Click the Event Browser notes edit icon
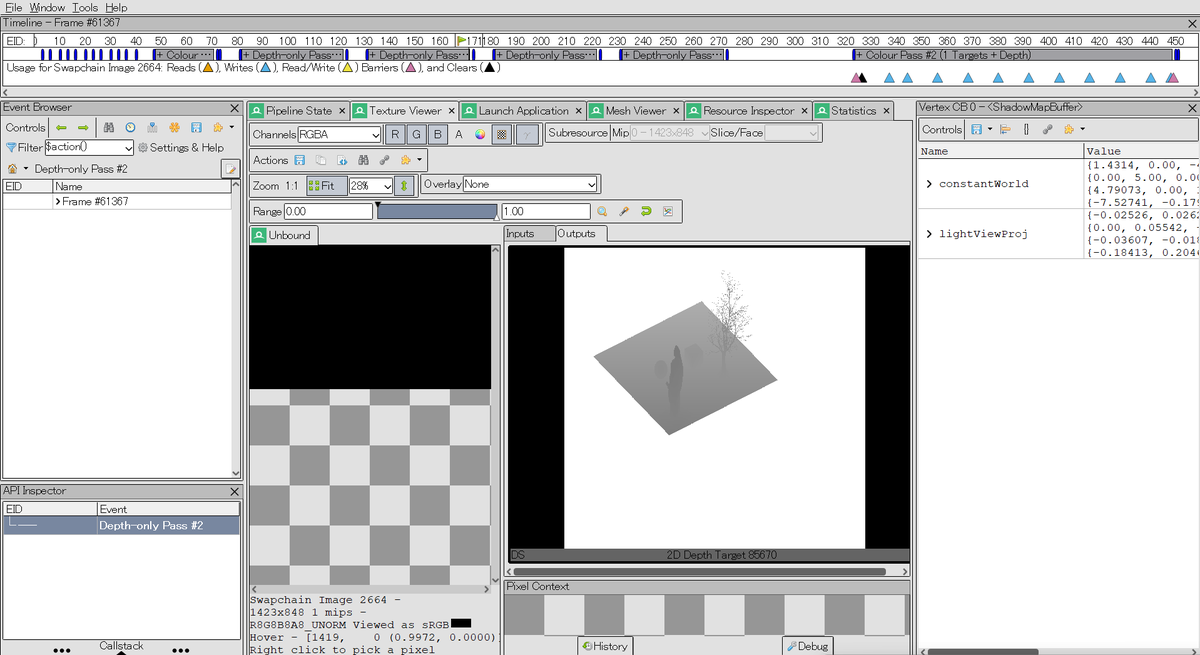 point(230,169)
